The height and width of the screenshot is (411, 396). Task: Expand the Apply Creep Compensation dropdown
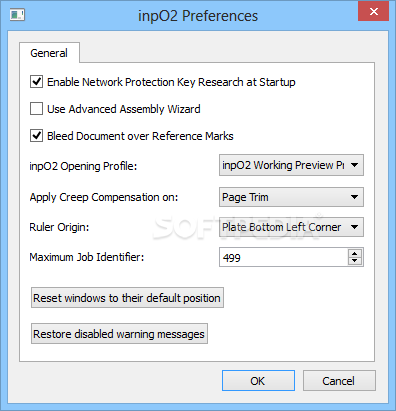(x=355, y=197)
